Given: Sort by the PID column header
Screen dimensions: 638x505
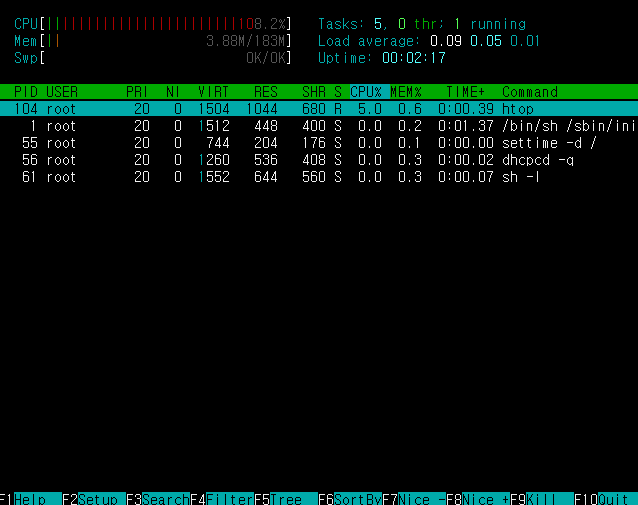Looking at the screenshot, I should pyautogui.click(x=26, y=92).
